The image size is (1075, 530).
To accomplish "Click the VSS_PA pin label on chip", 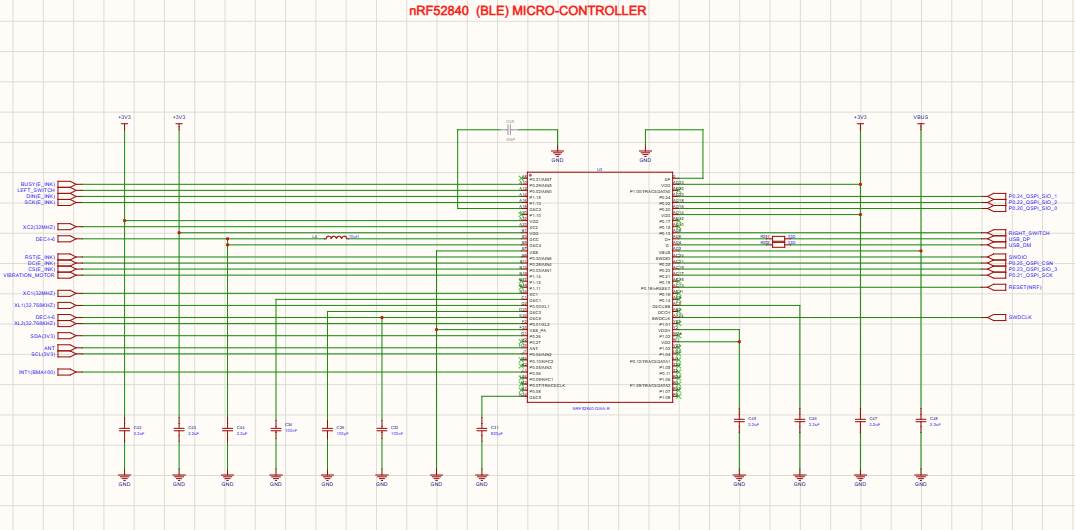I will click(538, 330).
